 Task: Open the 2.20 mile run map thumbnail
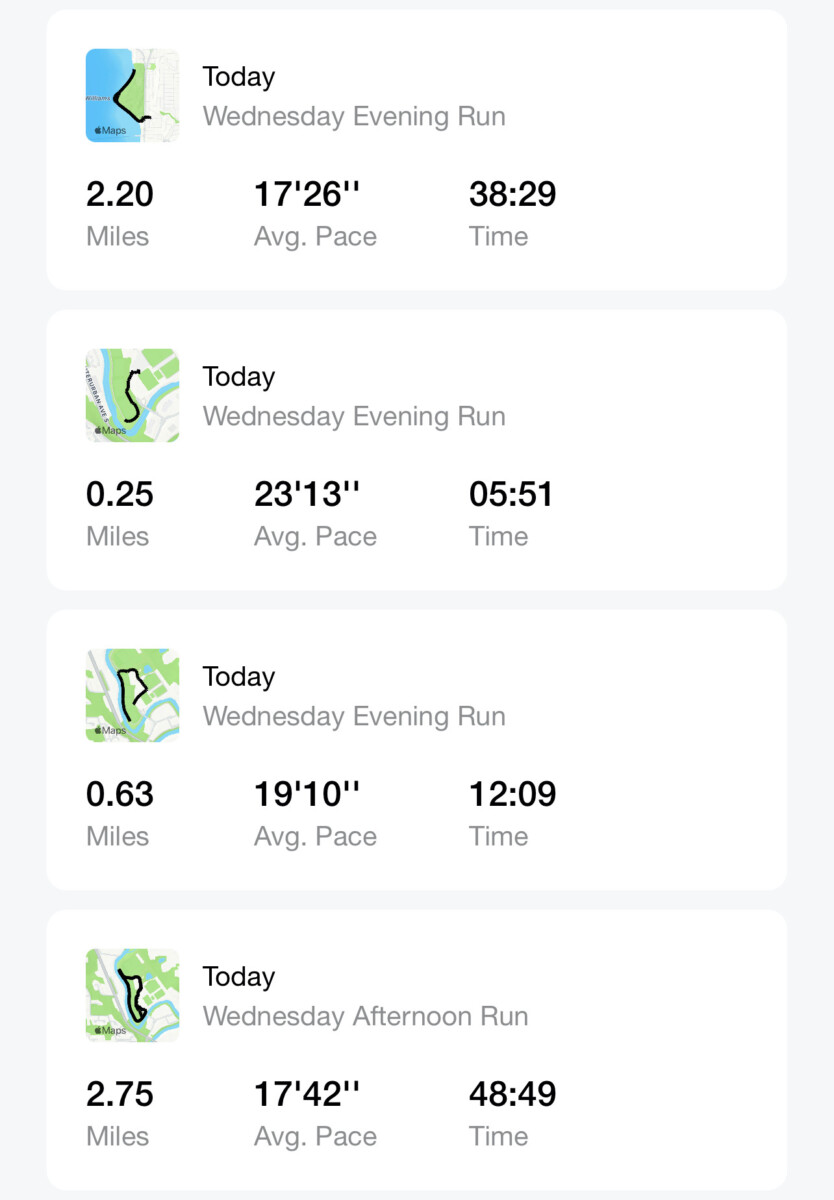point(133,95)
